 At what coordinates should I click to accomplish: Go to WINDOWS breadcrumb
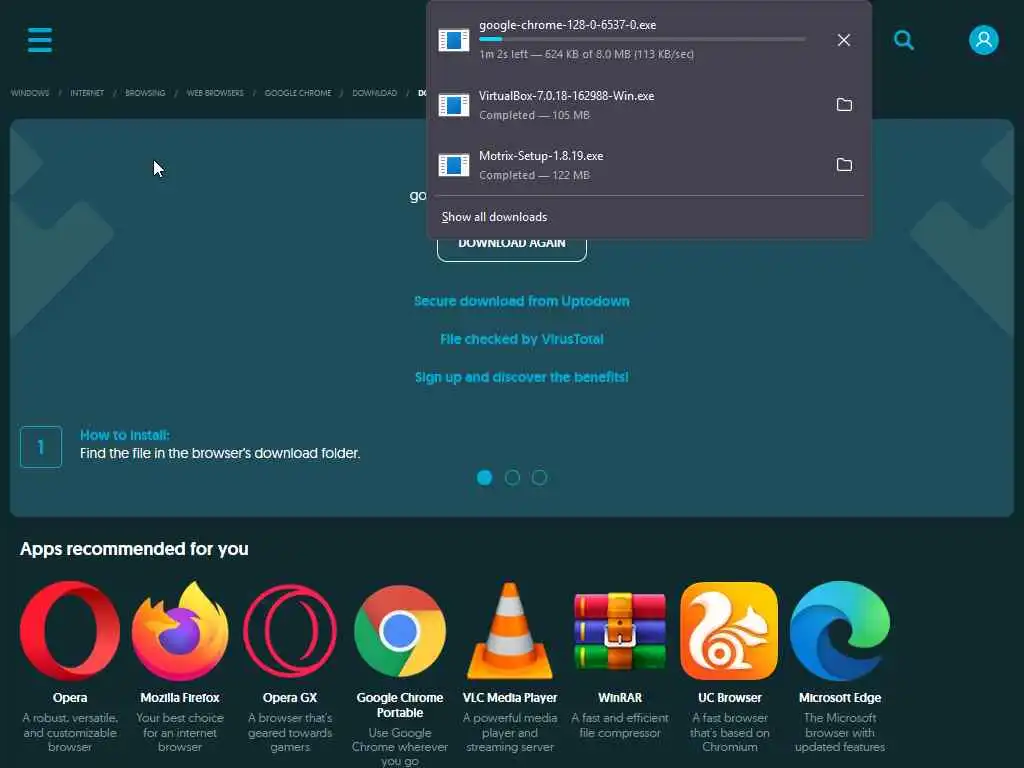click(x=30, y=93)
